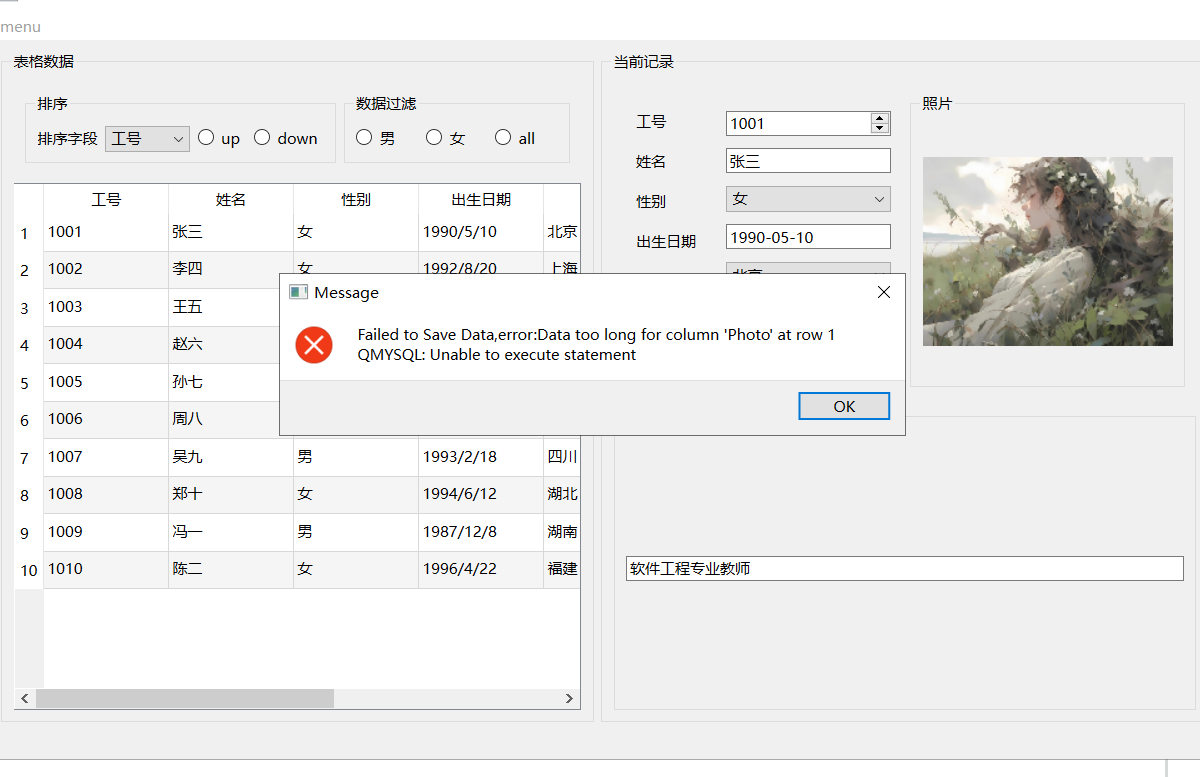Click the 福建 cell in row 10

[562, 569]
